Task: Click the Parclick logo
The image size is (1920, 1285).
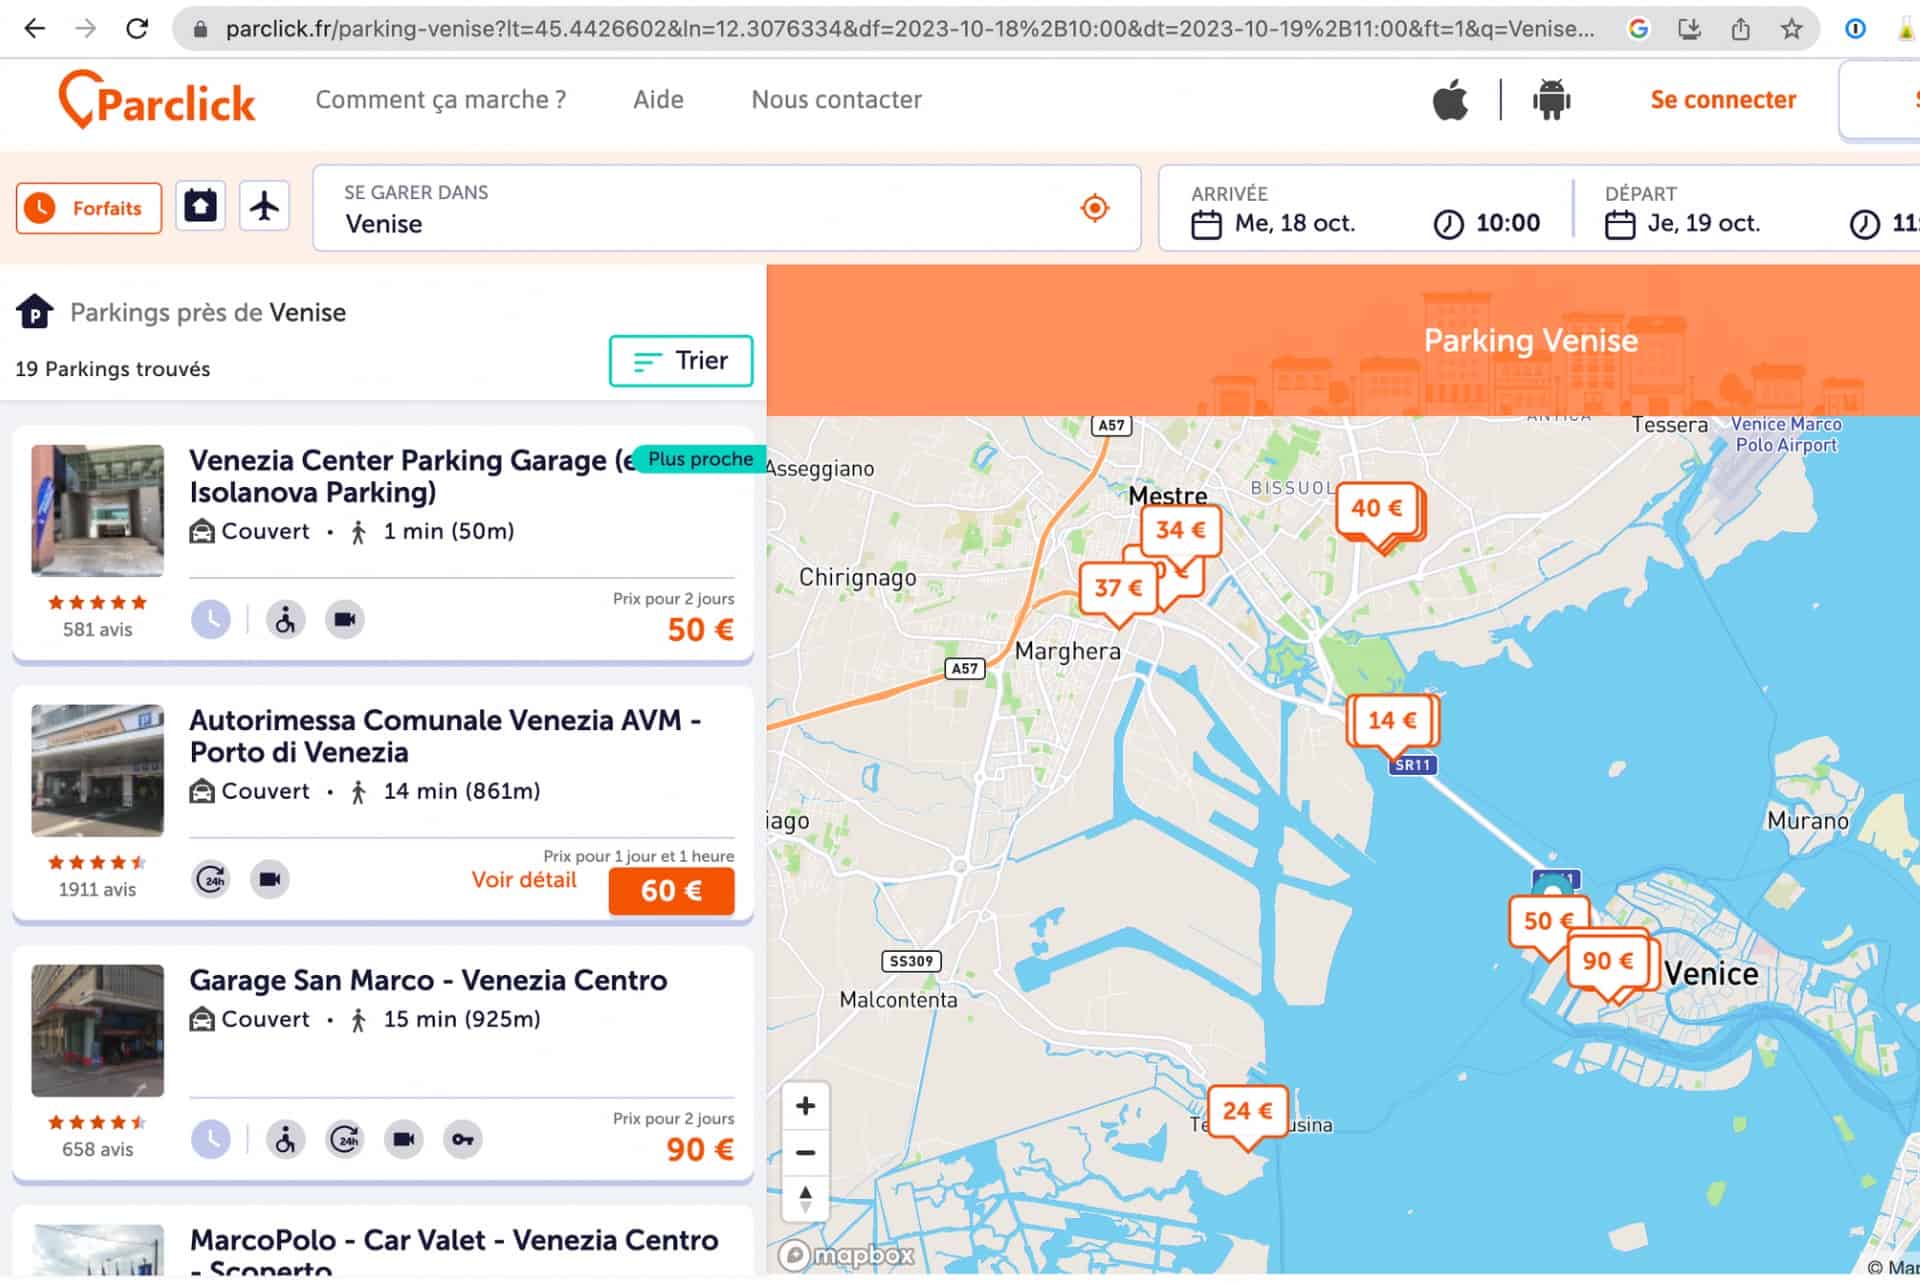Action: (157, 100)
